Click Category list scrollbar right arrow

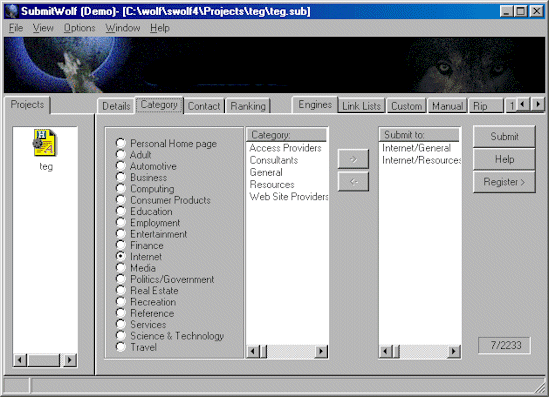[321, 351]
